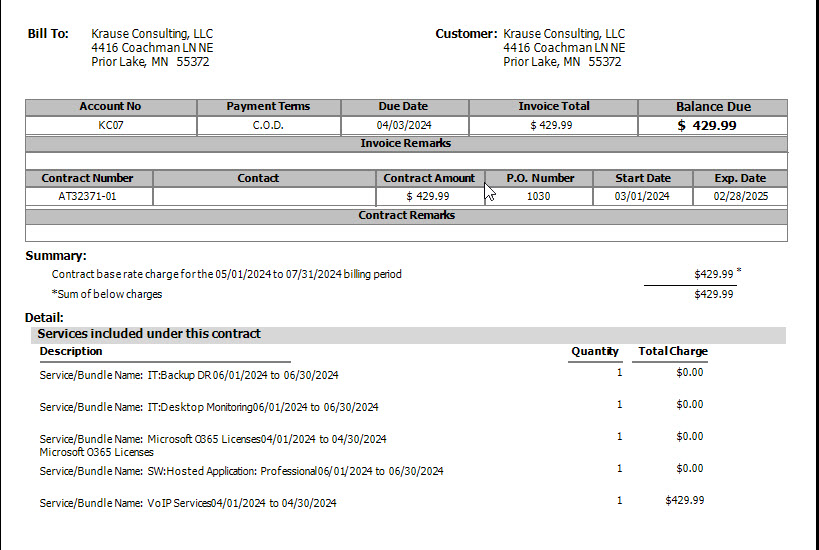Click the empty Contract Remarks field
Image resolution: width=819 pixels, height=550 pixels.
[406, 233]
